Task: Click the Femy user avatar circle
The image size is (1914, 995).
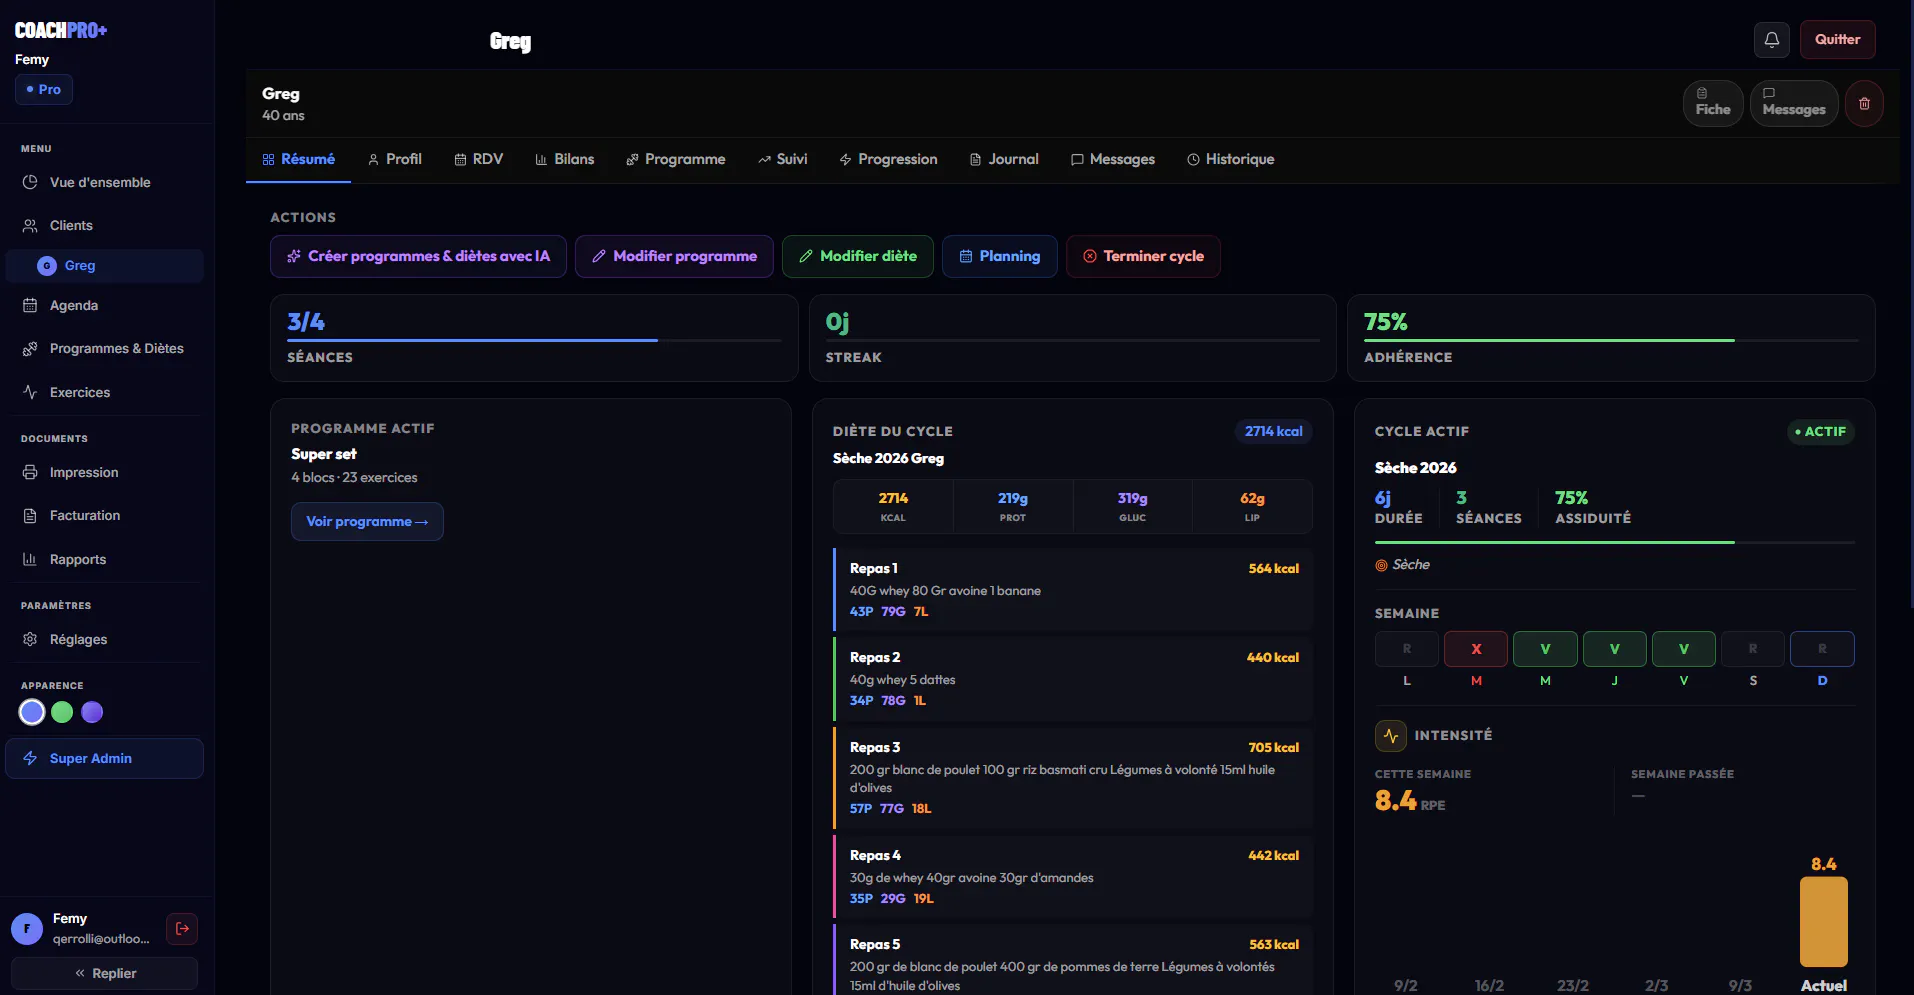Action: [27, 929]
